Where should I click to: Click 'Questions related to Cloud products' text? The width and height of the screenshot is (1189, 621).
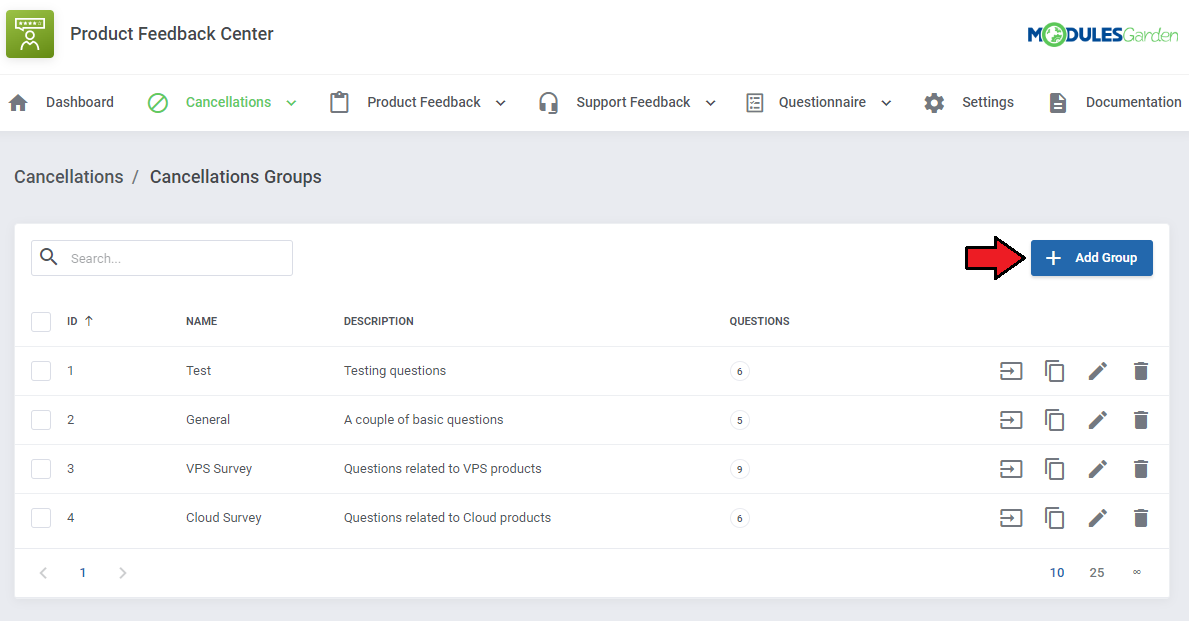click(x=447, y=518)
